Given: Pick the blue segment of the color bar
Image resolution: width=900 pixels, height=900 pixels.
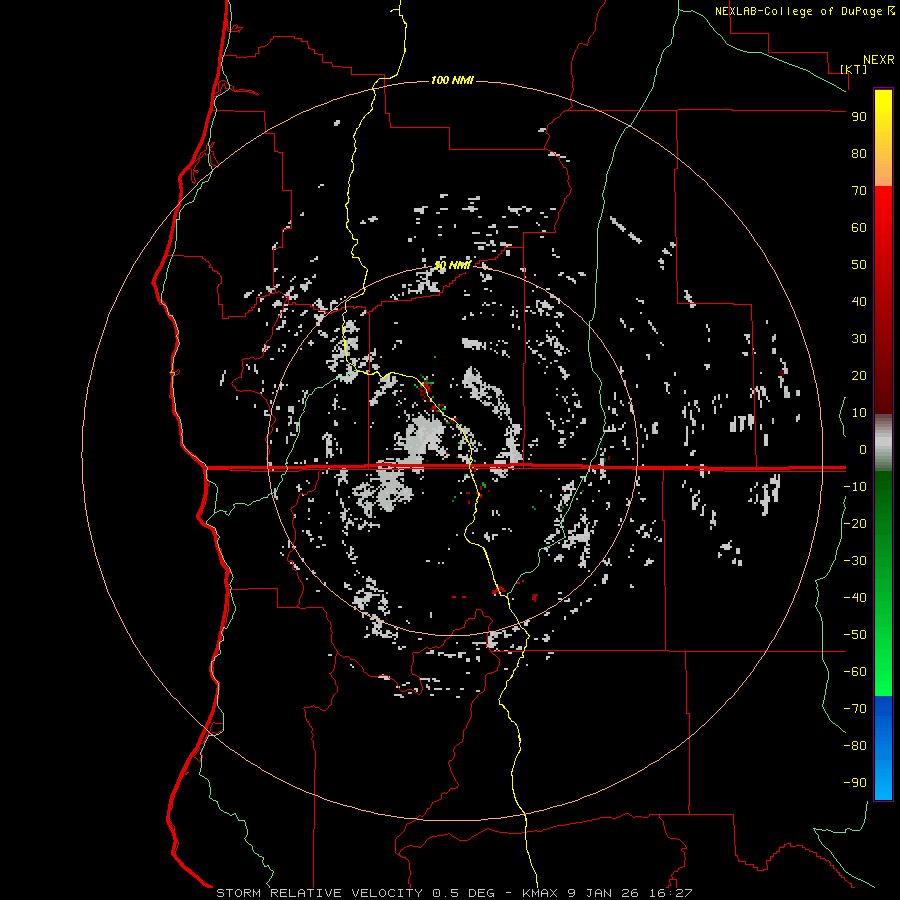Looking at the screenshot, I should pyautogui.click(x=883, y=748).
